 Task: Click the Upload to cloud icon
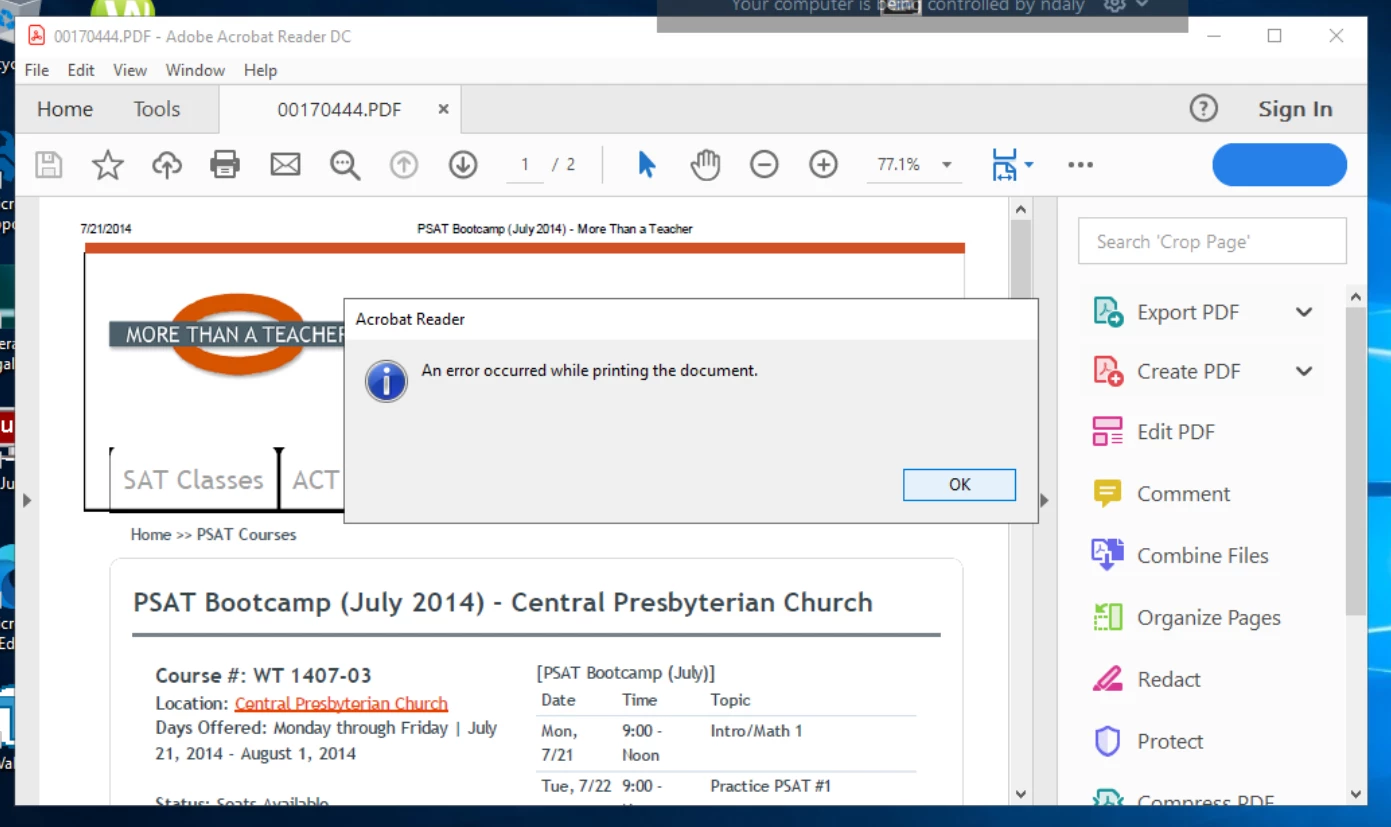click(167, 165)
